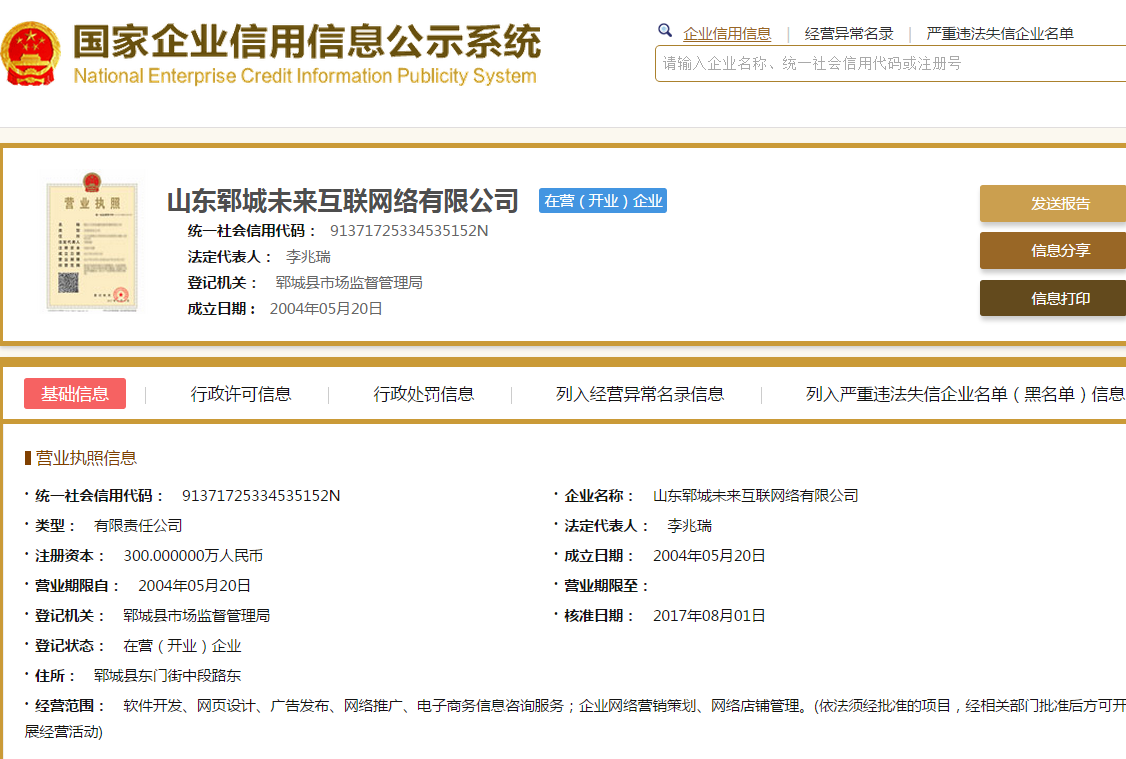The height and width of the screenshot is (759, 1126).
Task: Select 严重违法失信企业名单 search category
Action: pyautogui.click(x=1000, y=34)
